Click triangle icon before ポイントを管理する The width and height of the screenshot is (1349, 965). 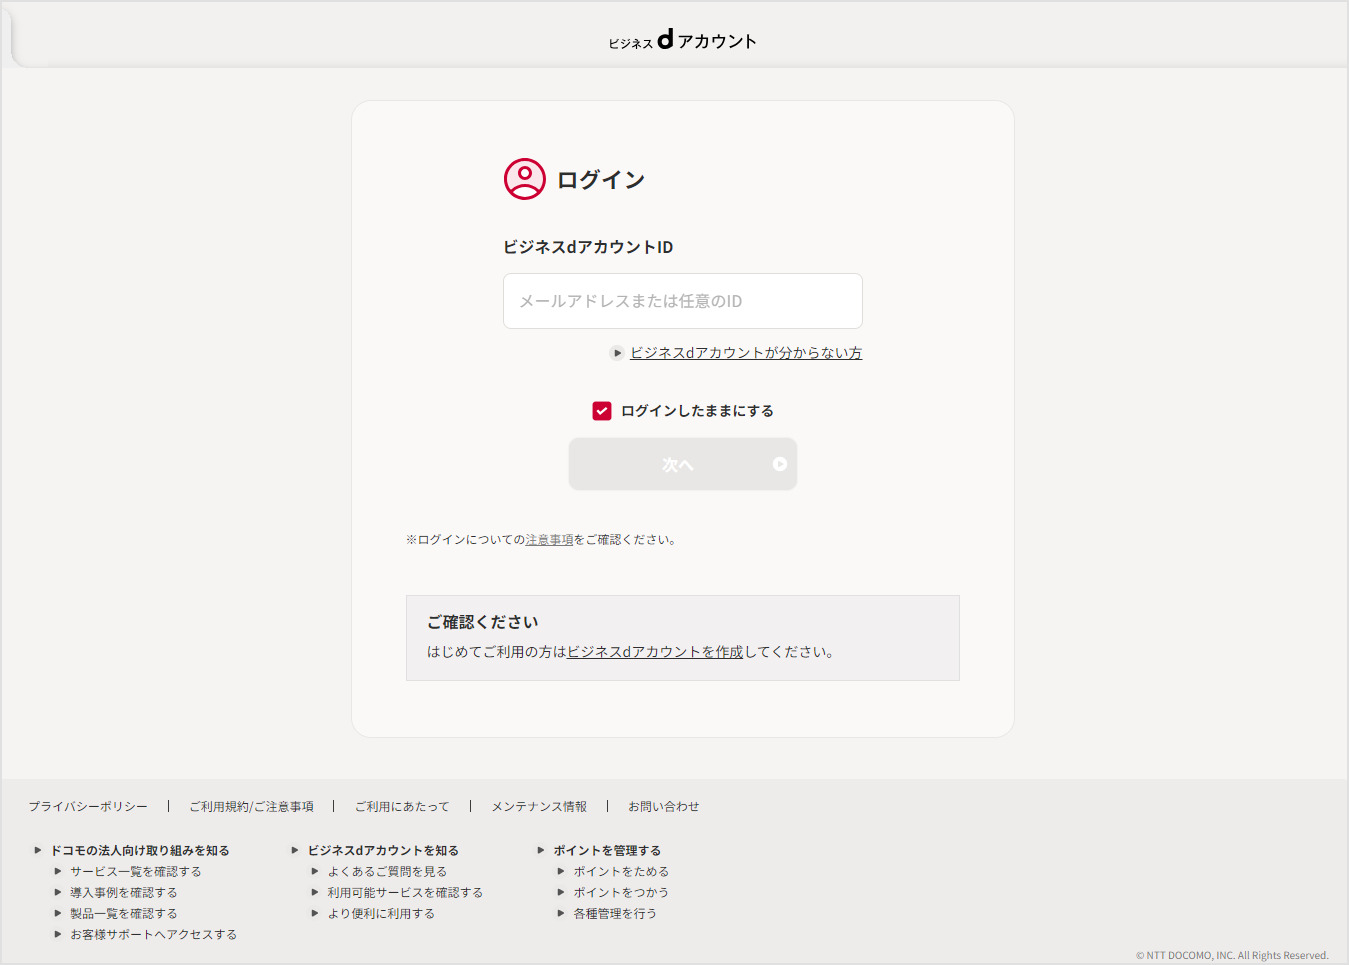click(541, 851)
